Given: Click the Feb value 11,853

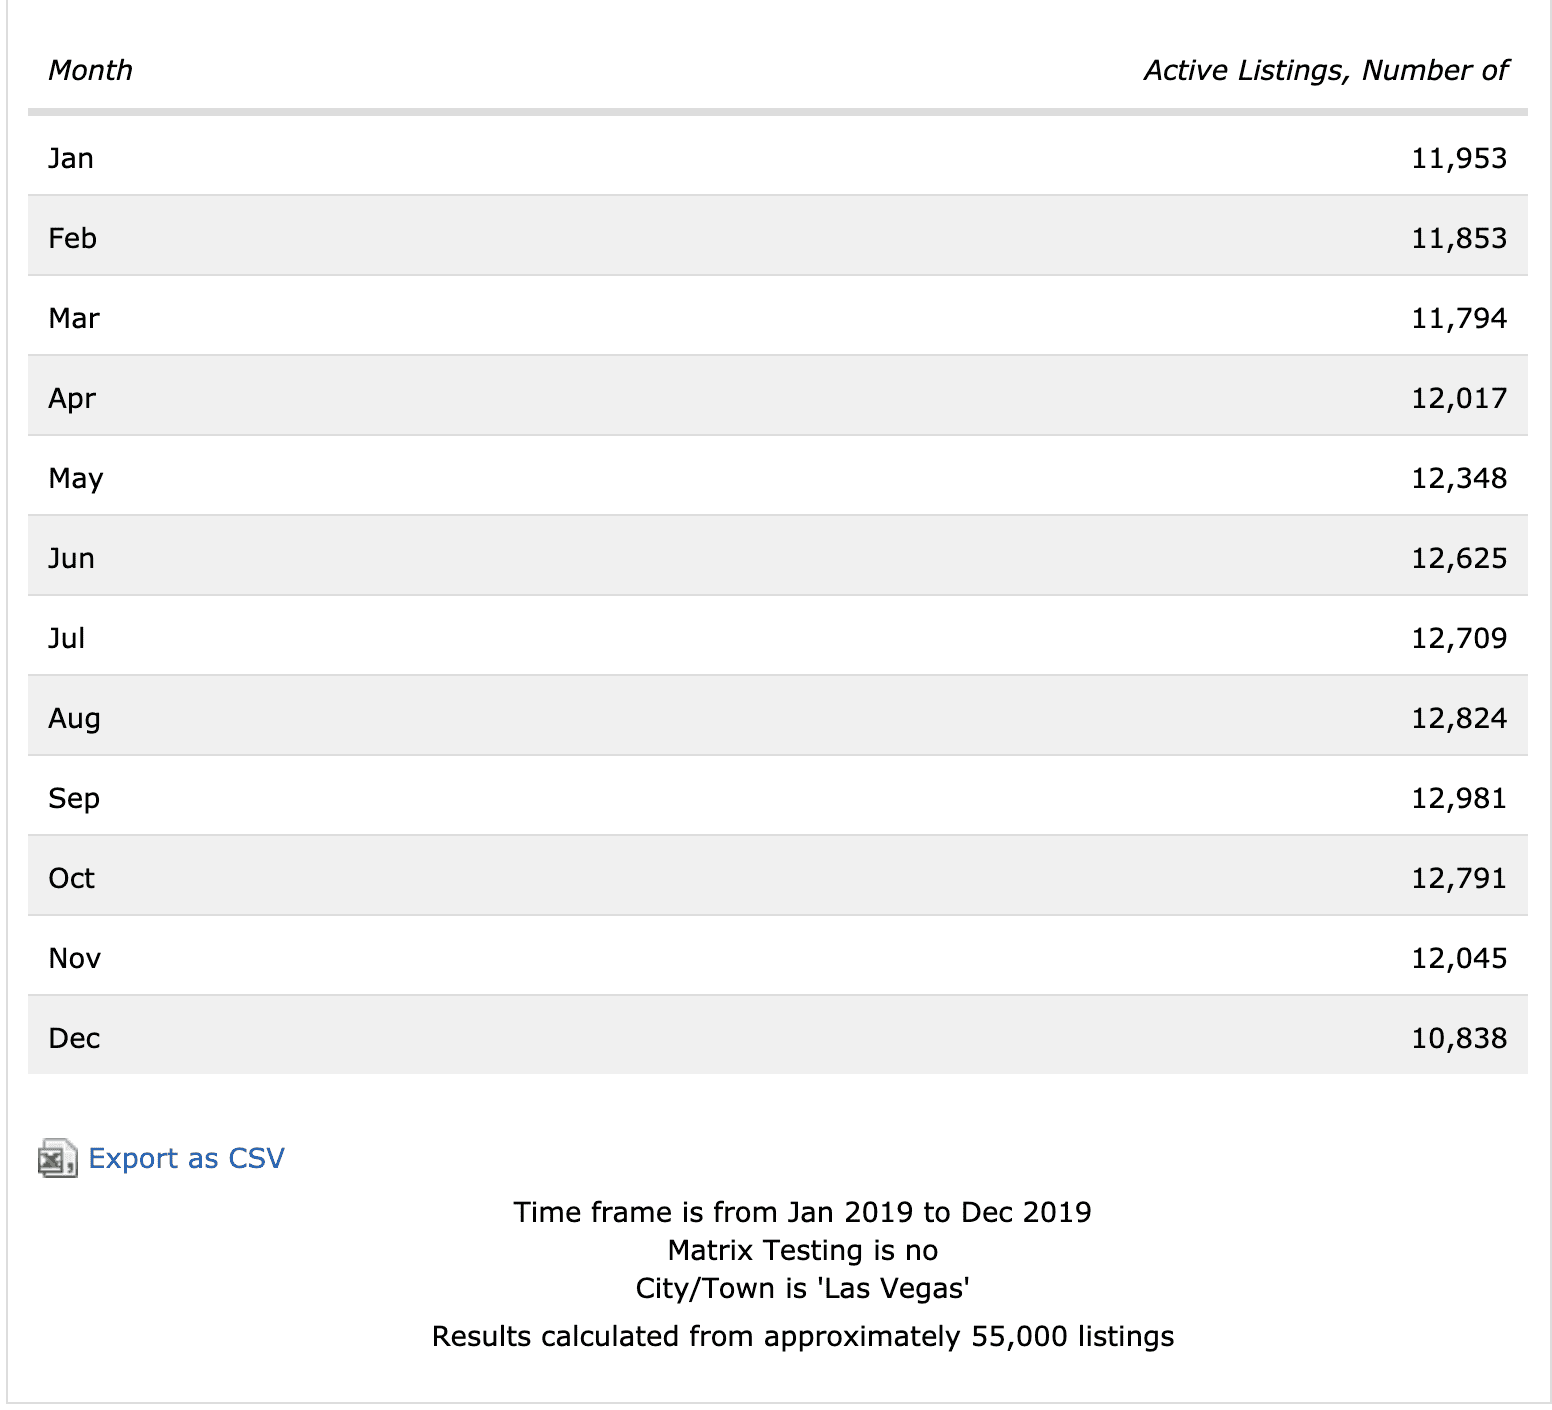Looking at the screenshot, I should [1458, 238].
